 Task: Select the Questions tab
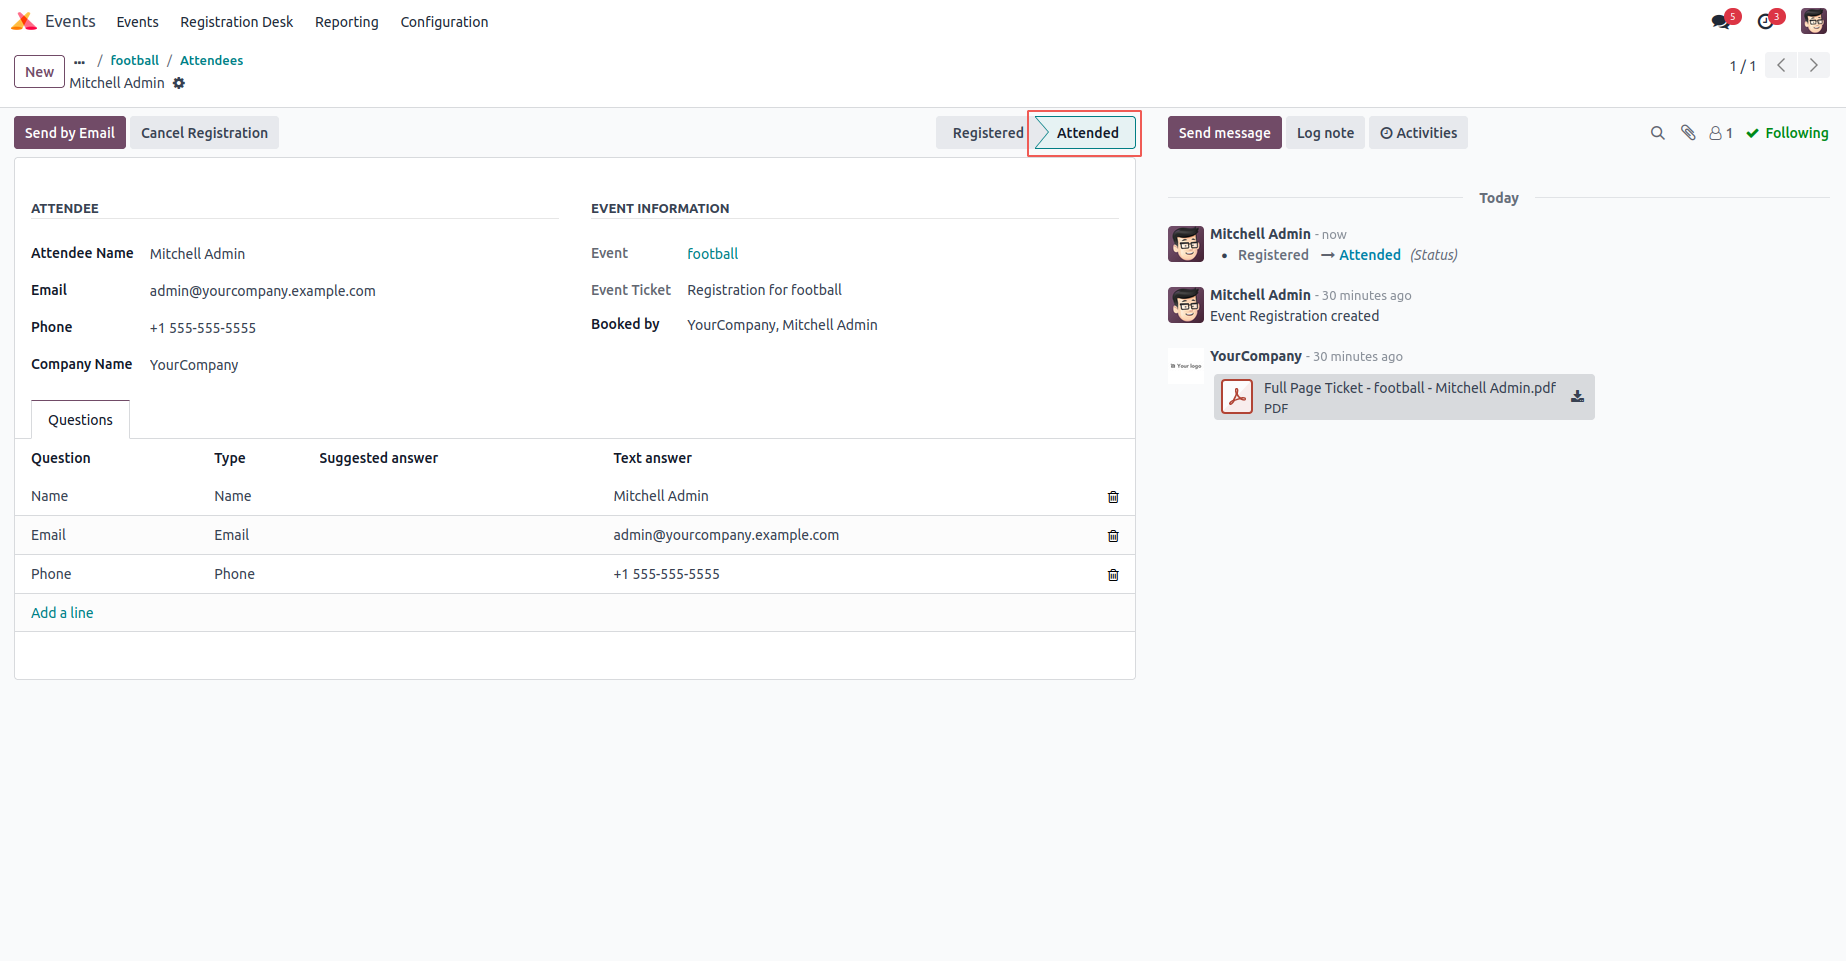coord(80,420)
